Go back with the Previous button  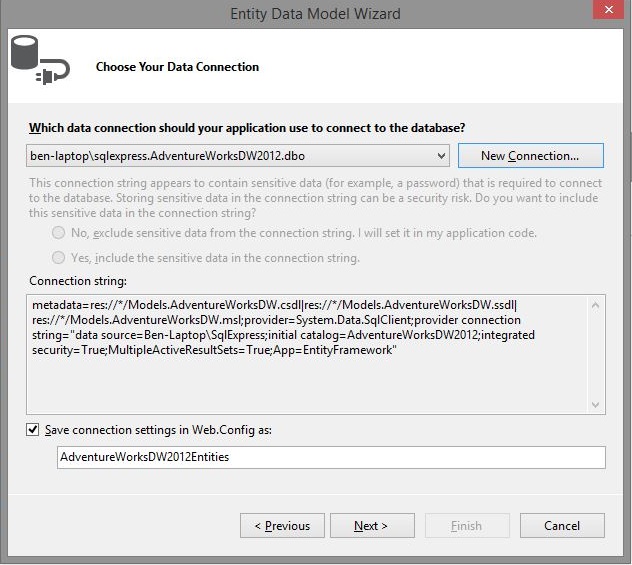pos(282,526)
